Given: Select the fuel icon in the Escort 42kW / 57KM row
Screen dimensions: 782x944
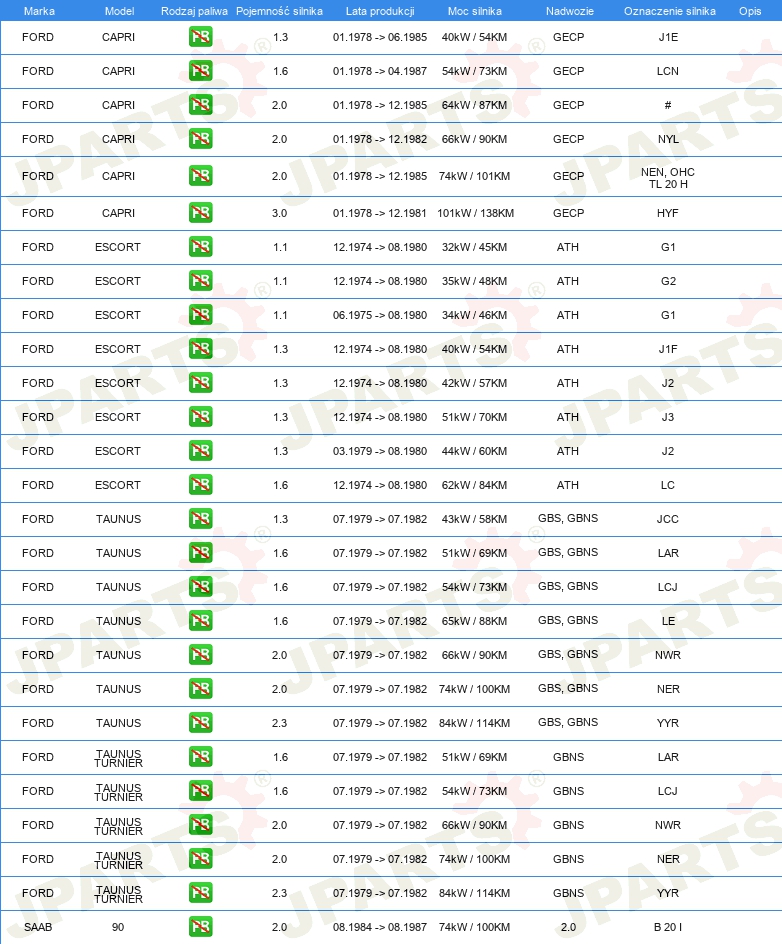Looking at the screenshot, I should point(200,384).
